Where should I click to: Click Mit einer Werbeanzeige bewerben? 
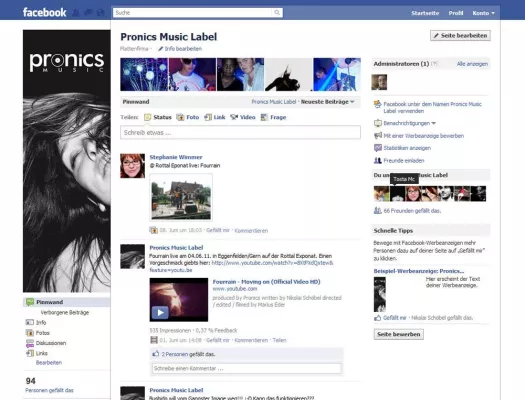[x=423, y=136]
